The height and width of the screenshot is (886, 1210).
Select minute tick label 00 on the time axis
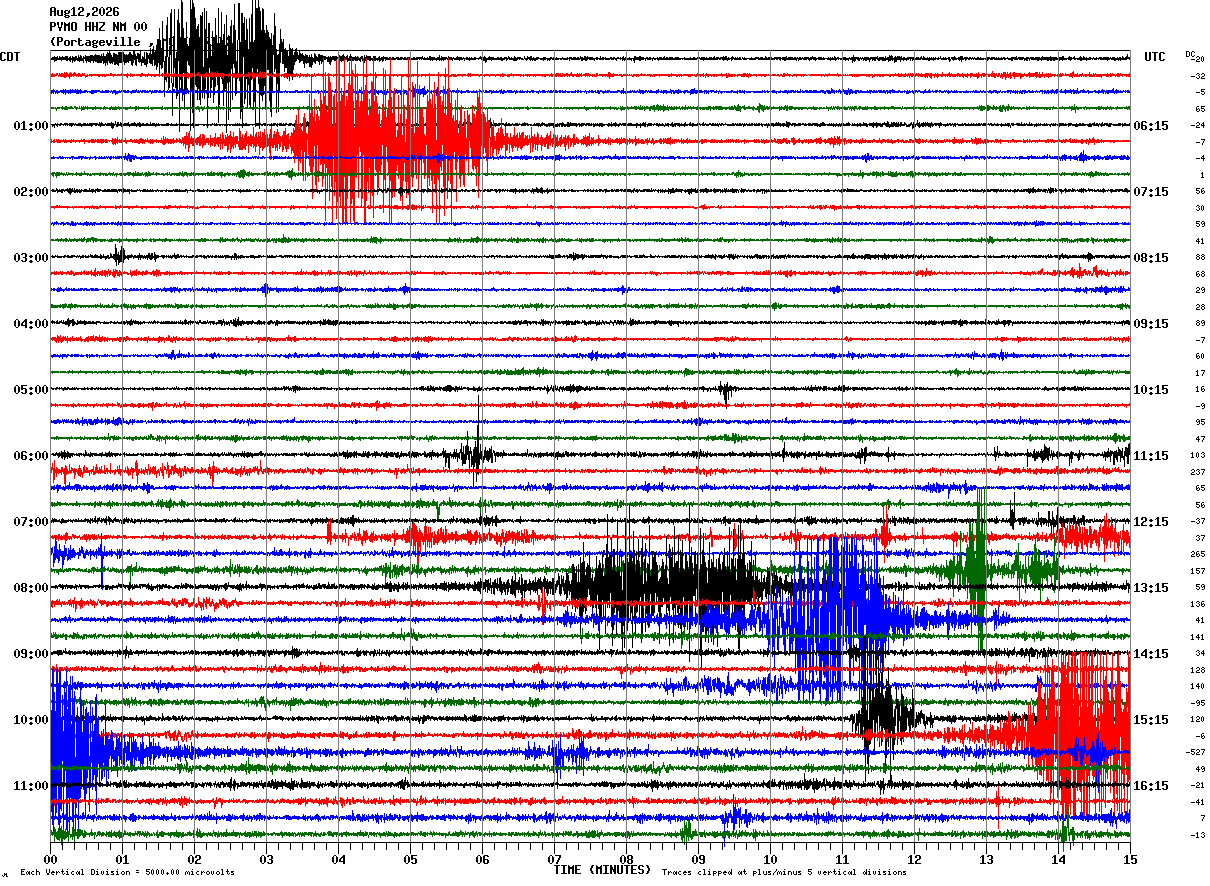point(50,859)
